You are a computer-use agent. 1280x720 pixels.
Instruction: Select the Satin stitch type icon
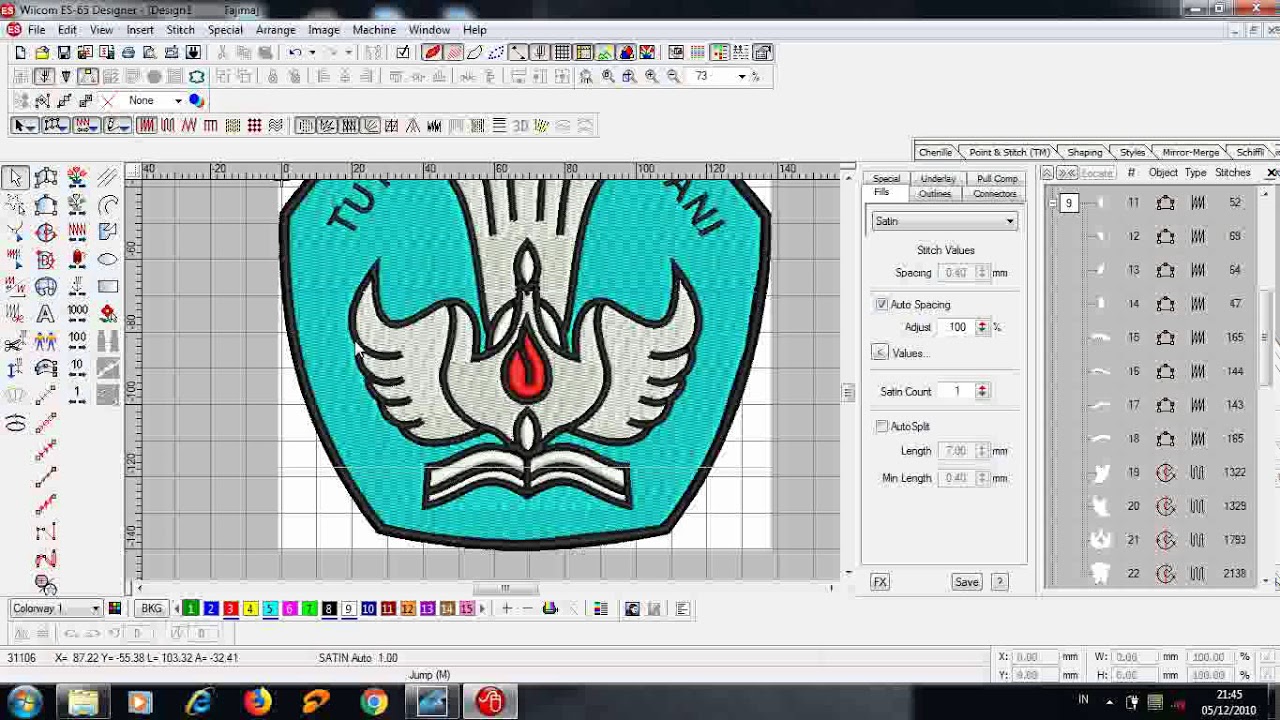tap(146, 125)
